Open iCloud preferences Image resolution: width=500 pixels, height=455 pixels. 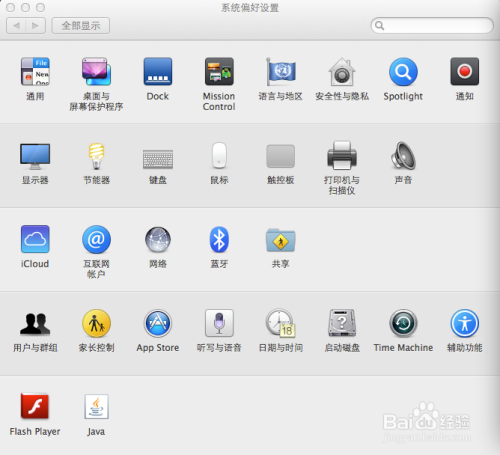pyautogui.click(x=35, y=239)
